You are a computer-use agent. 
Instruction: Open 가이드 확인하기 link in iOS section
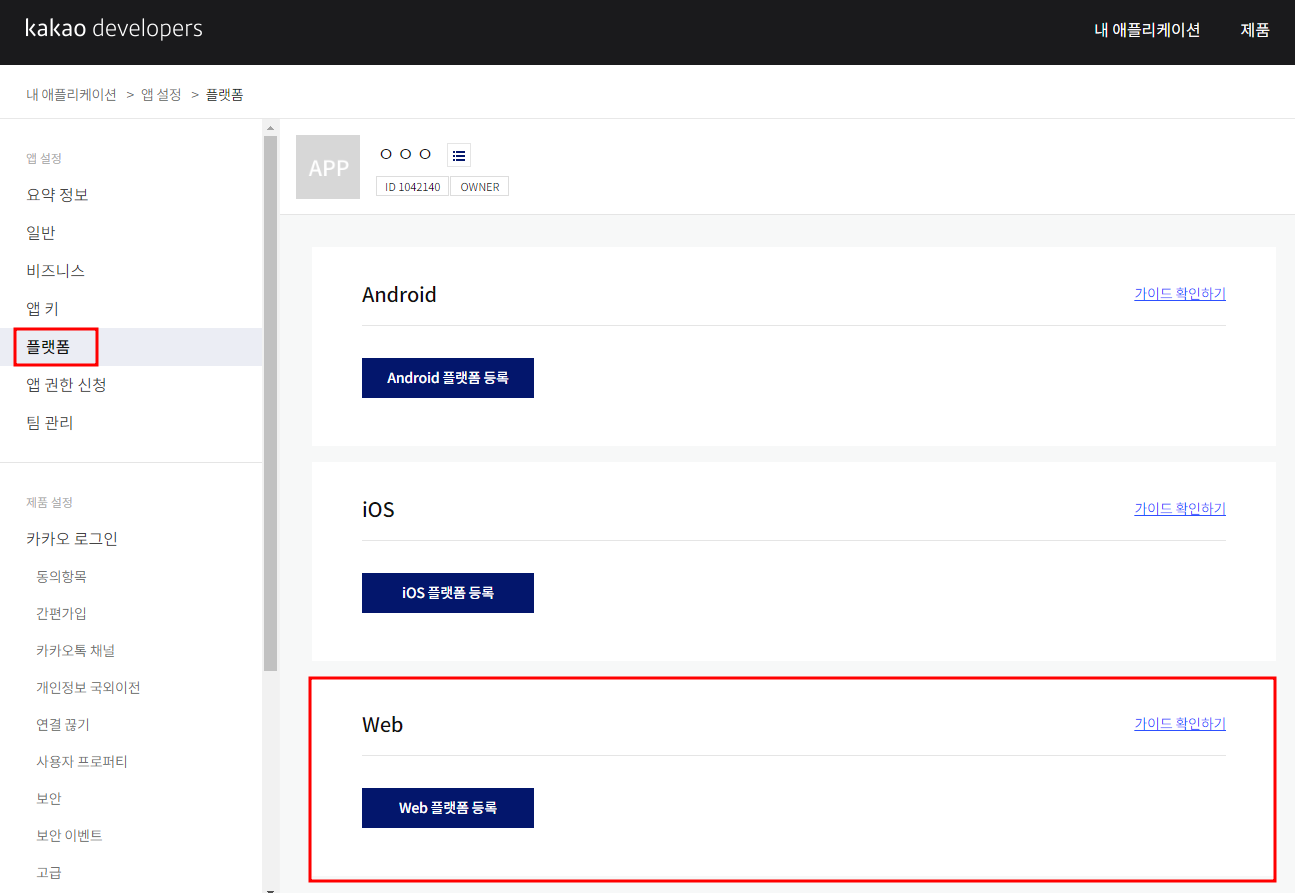[x=1180, y=509]
